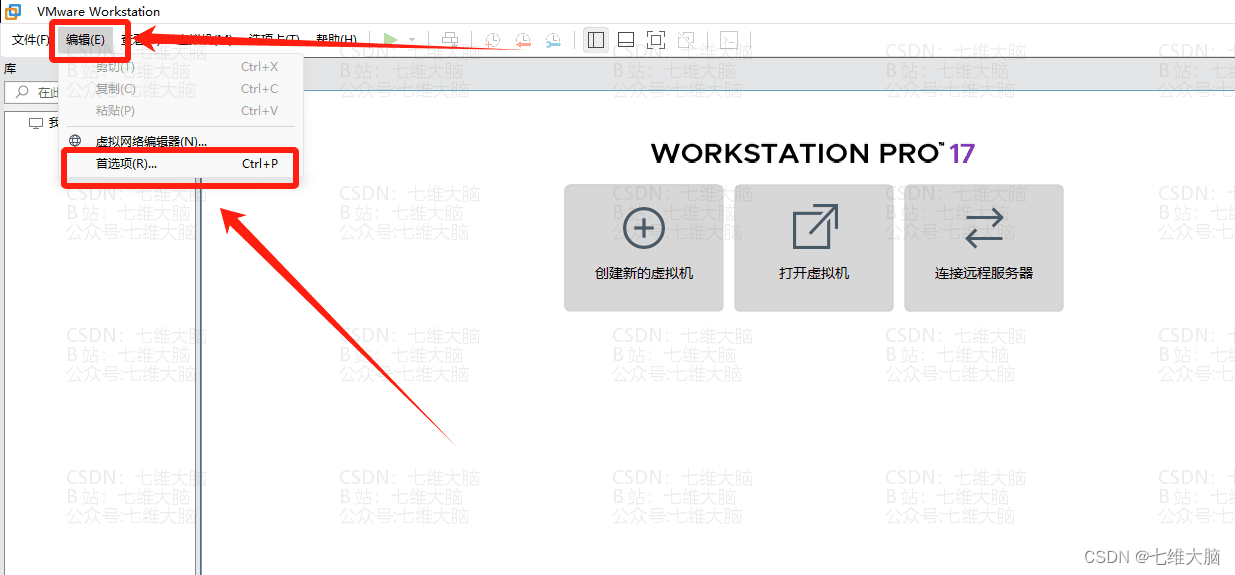Open the 选项卡(T) menu
The image size is (1235, 575).
pos(274,40)
